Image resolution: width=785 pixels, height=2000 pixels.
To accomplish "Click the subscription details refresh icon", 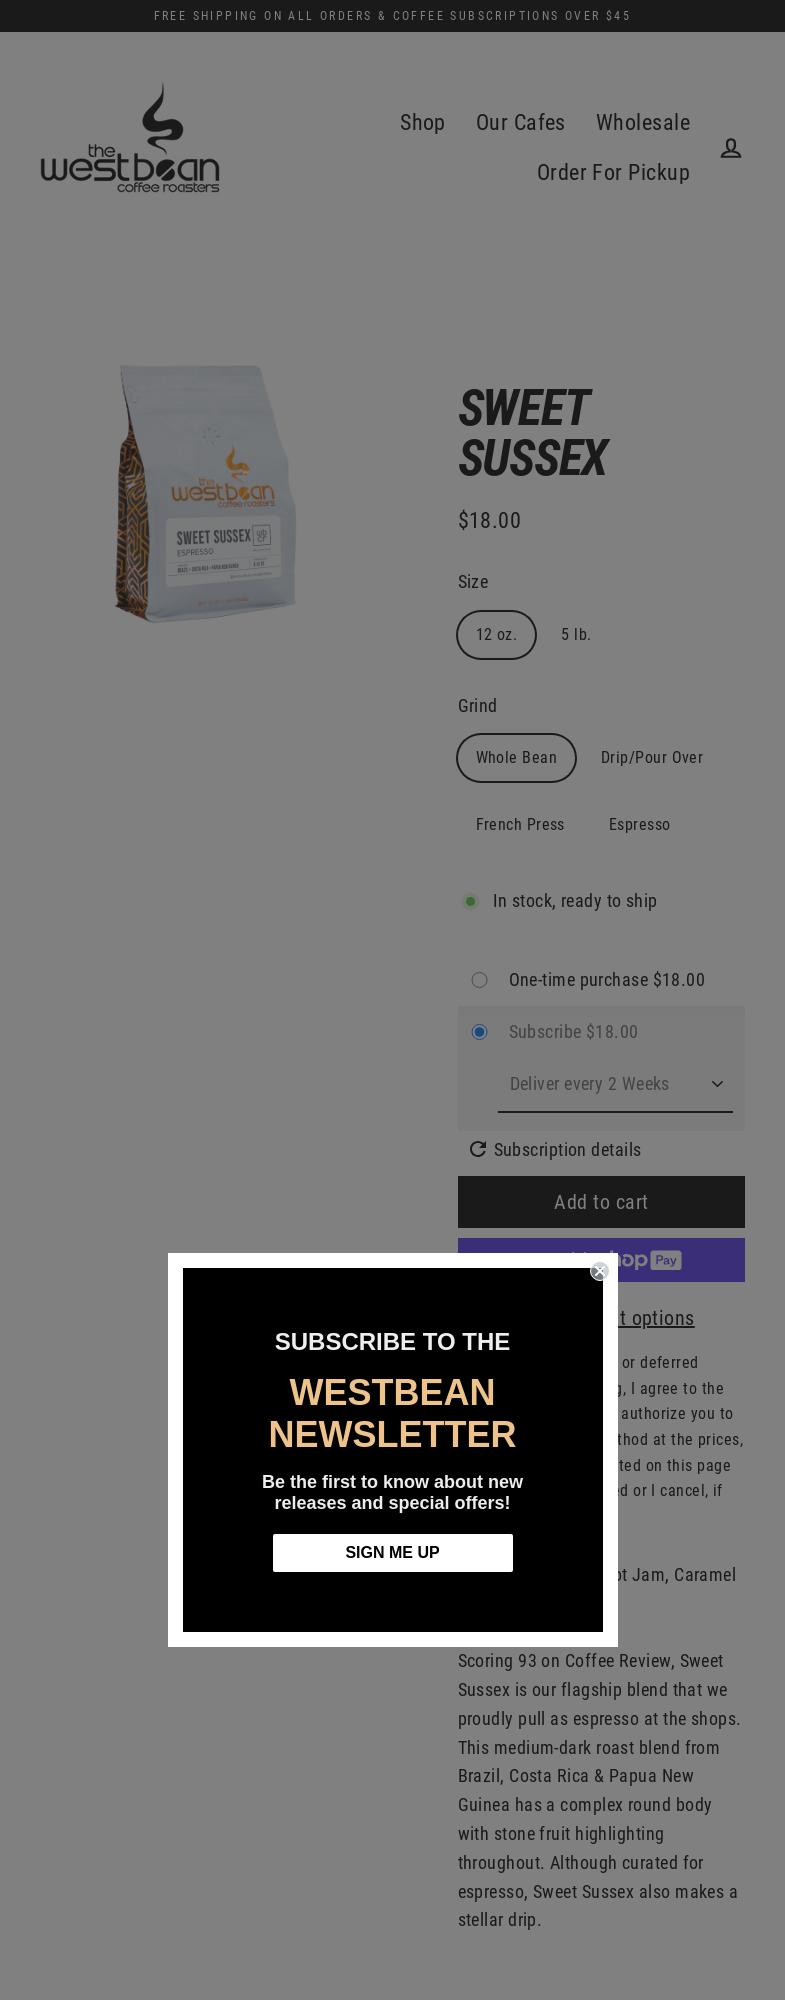I will (478, 1149).
